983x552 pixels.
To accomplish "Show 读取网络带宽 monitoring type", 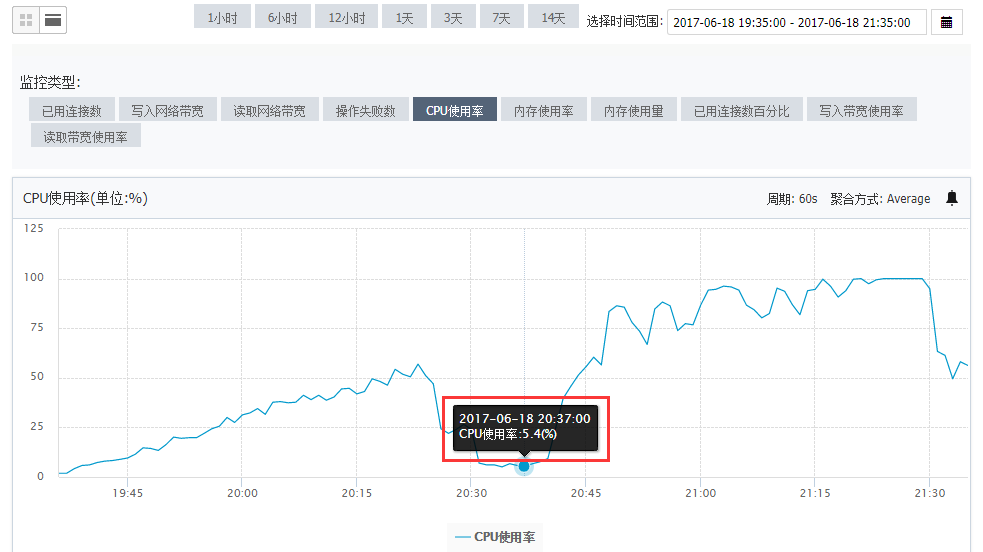I will (270, 110).
